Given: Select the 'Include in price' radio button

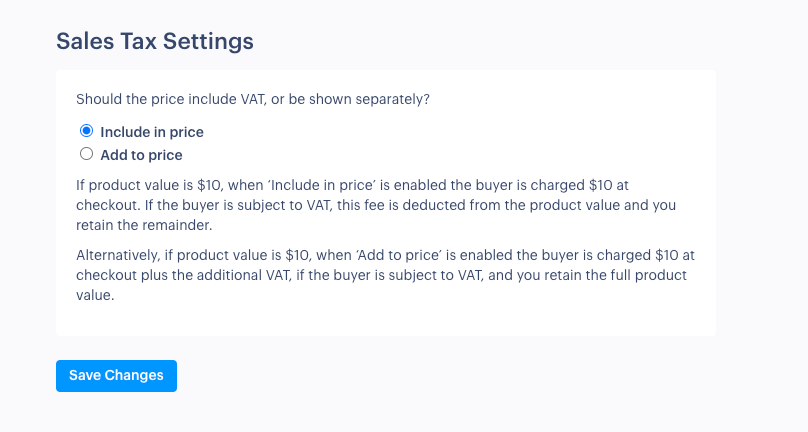Looking at the screenshot, I should [x=87, y=131].
